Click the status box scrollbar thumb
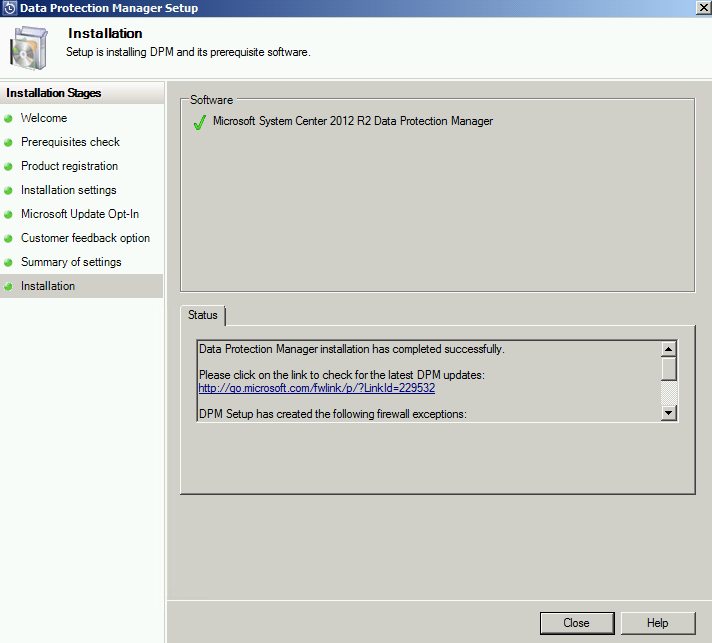712x643 pixels. (x=668, y=369)
